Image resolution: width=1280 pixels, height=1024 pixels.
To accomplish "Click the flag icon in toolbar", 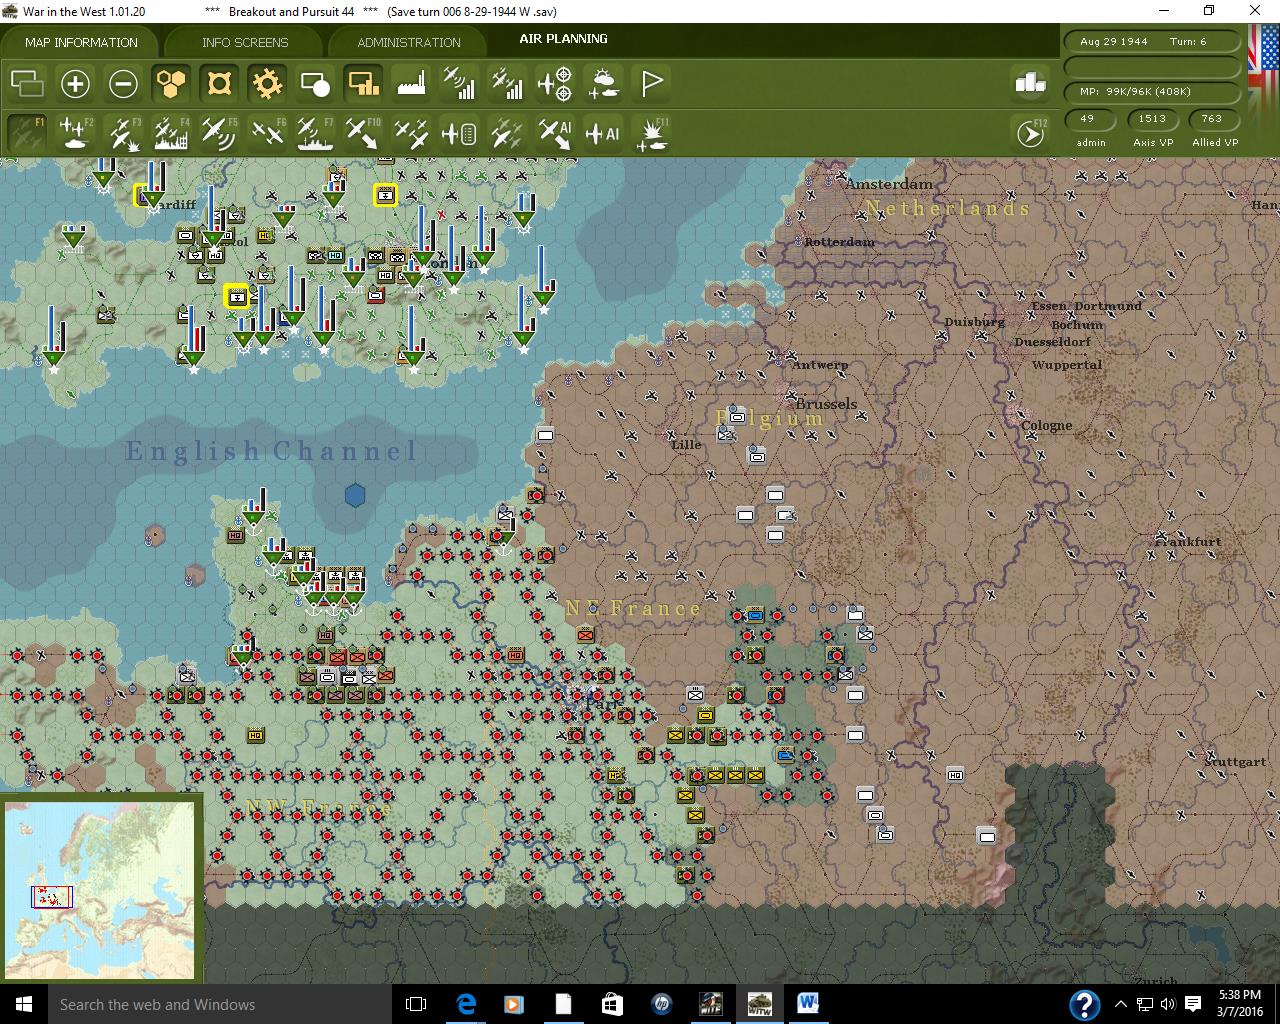I will click(651, 83).
